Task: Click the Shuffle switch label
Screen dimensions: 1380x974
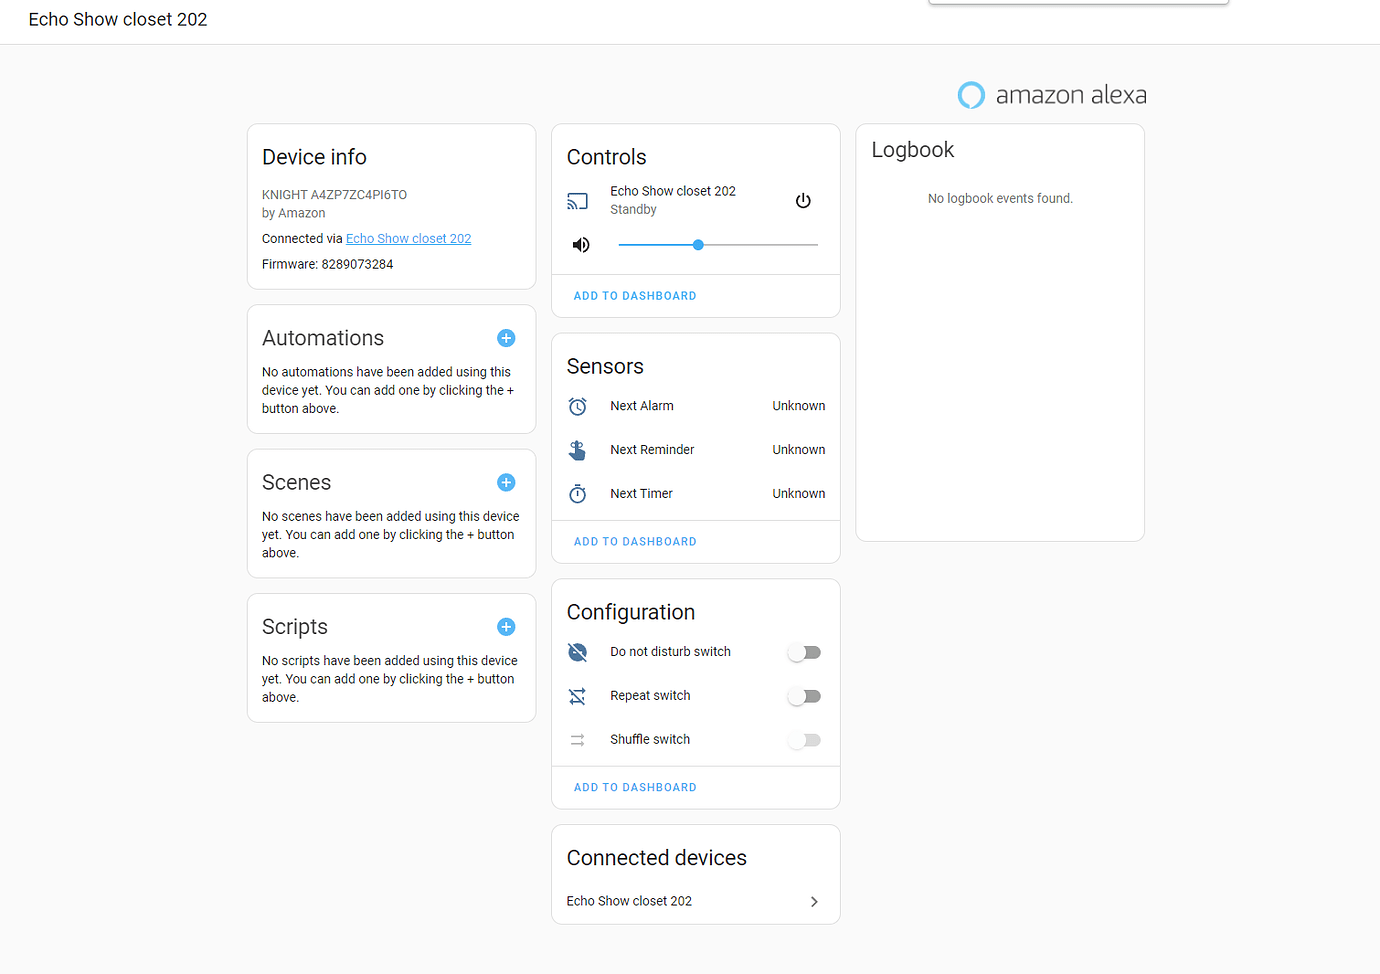Action: [x=650, y=740]
